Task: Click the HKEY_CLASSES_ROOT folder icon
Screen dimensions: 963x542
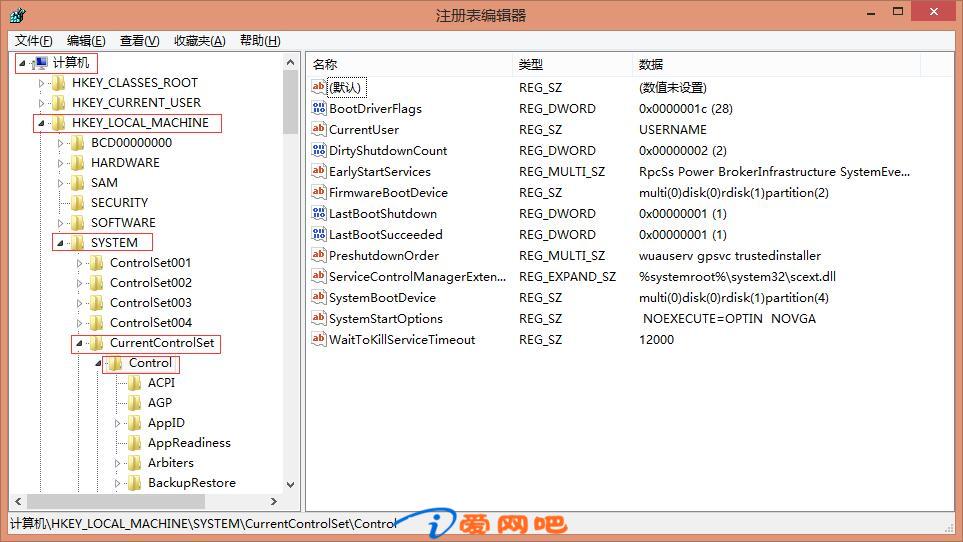Action: tap(59, 83)
